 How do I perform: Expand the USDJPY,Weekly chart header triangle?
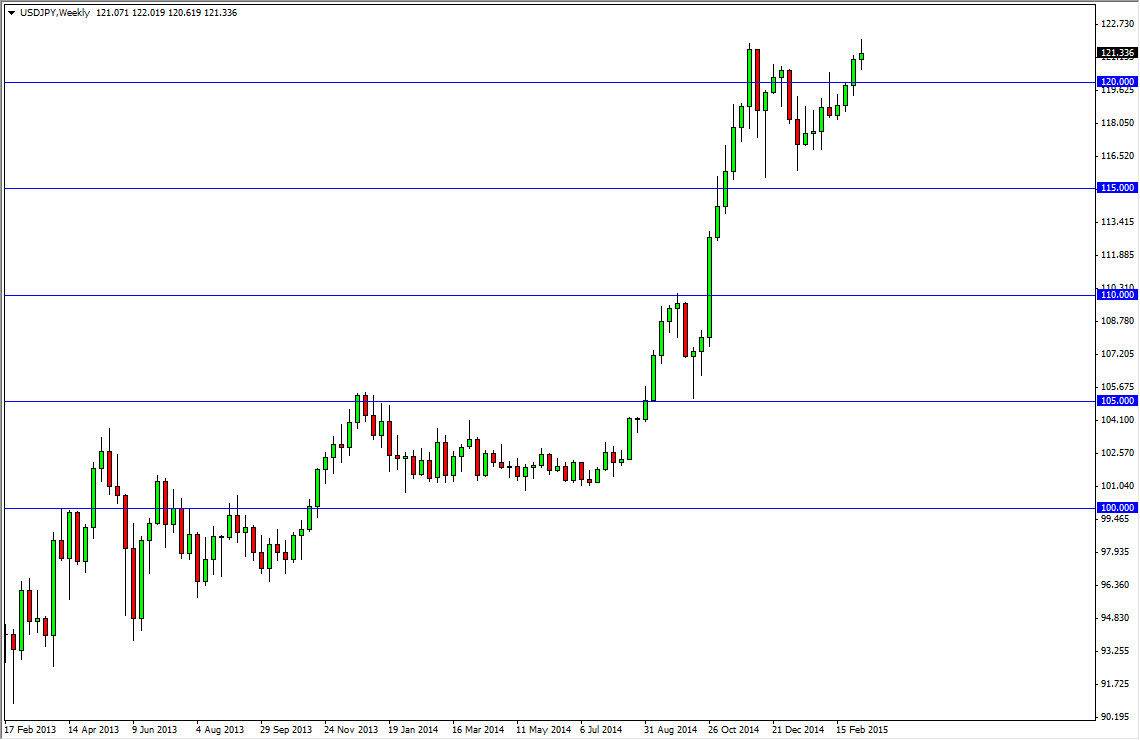coord(11,12)
